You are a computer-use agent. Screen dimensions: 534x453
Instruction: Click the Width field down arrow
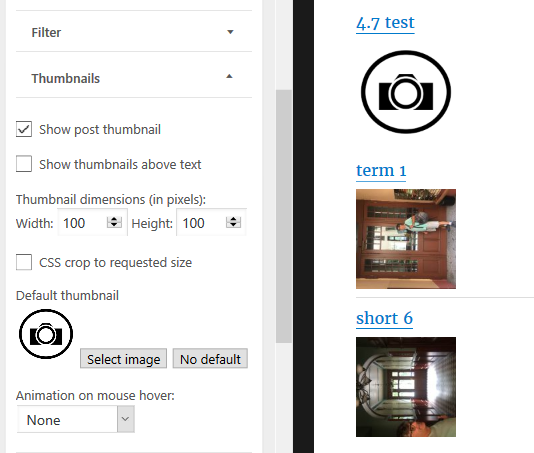pos(114,225)
